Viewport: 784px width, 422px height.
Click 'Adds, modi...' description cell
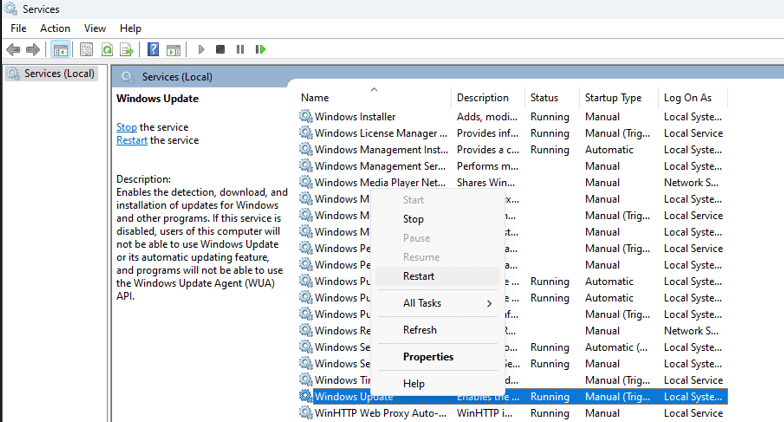point(487,116)
